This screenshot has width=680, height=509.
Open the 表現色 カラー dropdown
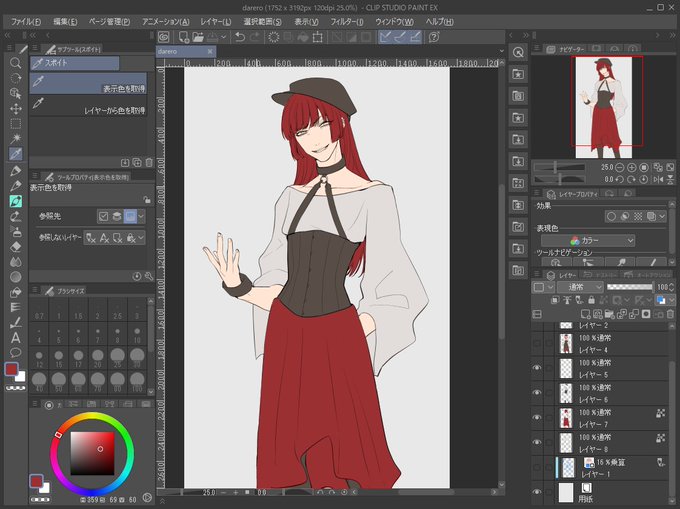(x=588, y=240)
